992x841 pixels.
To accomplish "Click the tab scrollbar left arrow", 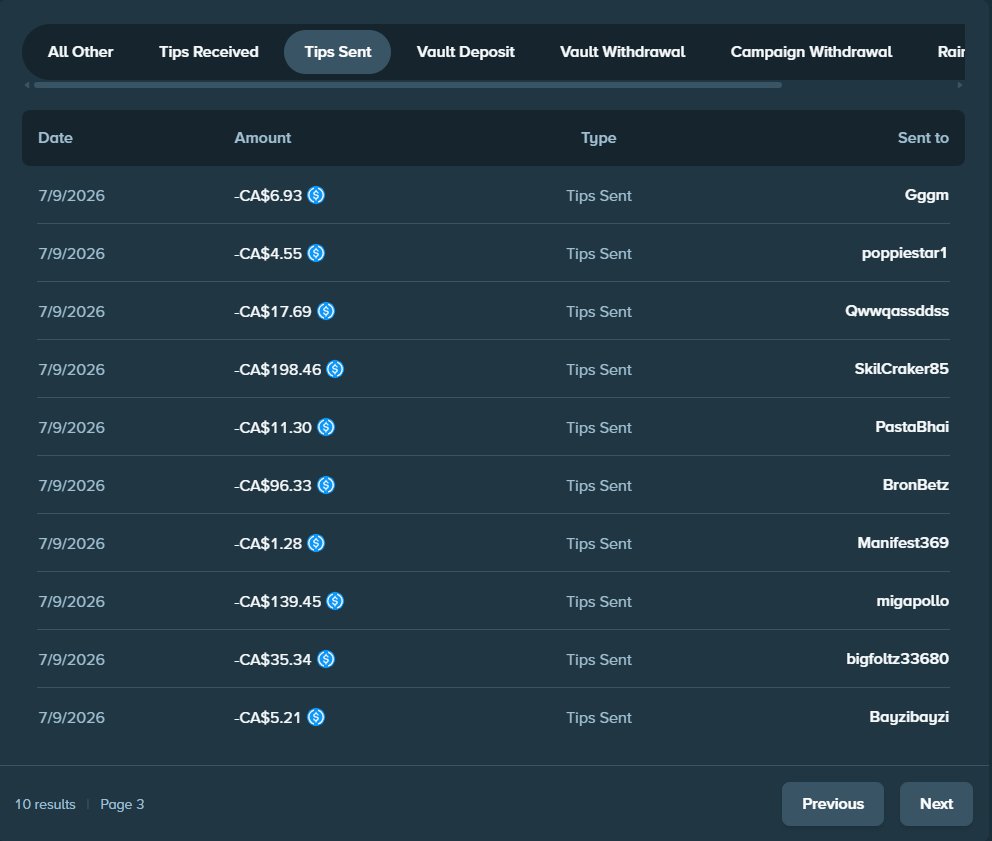I will coord(27,85).
